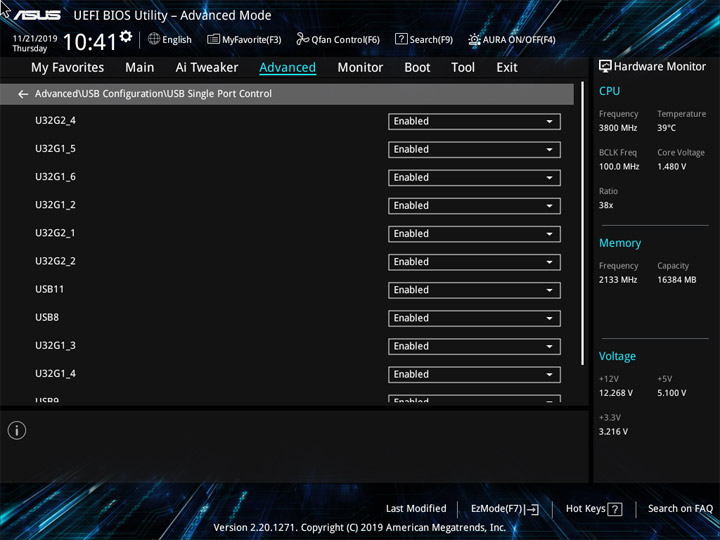Click the Hot Keys question mark icon

(x=614, y=509)
